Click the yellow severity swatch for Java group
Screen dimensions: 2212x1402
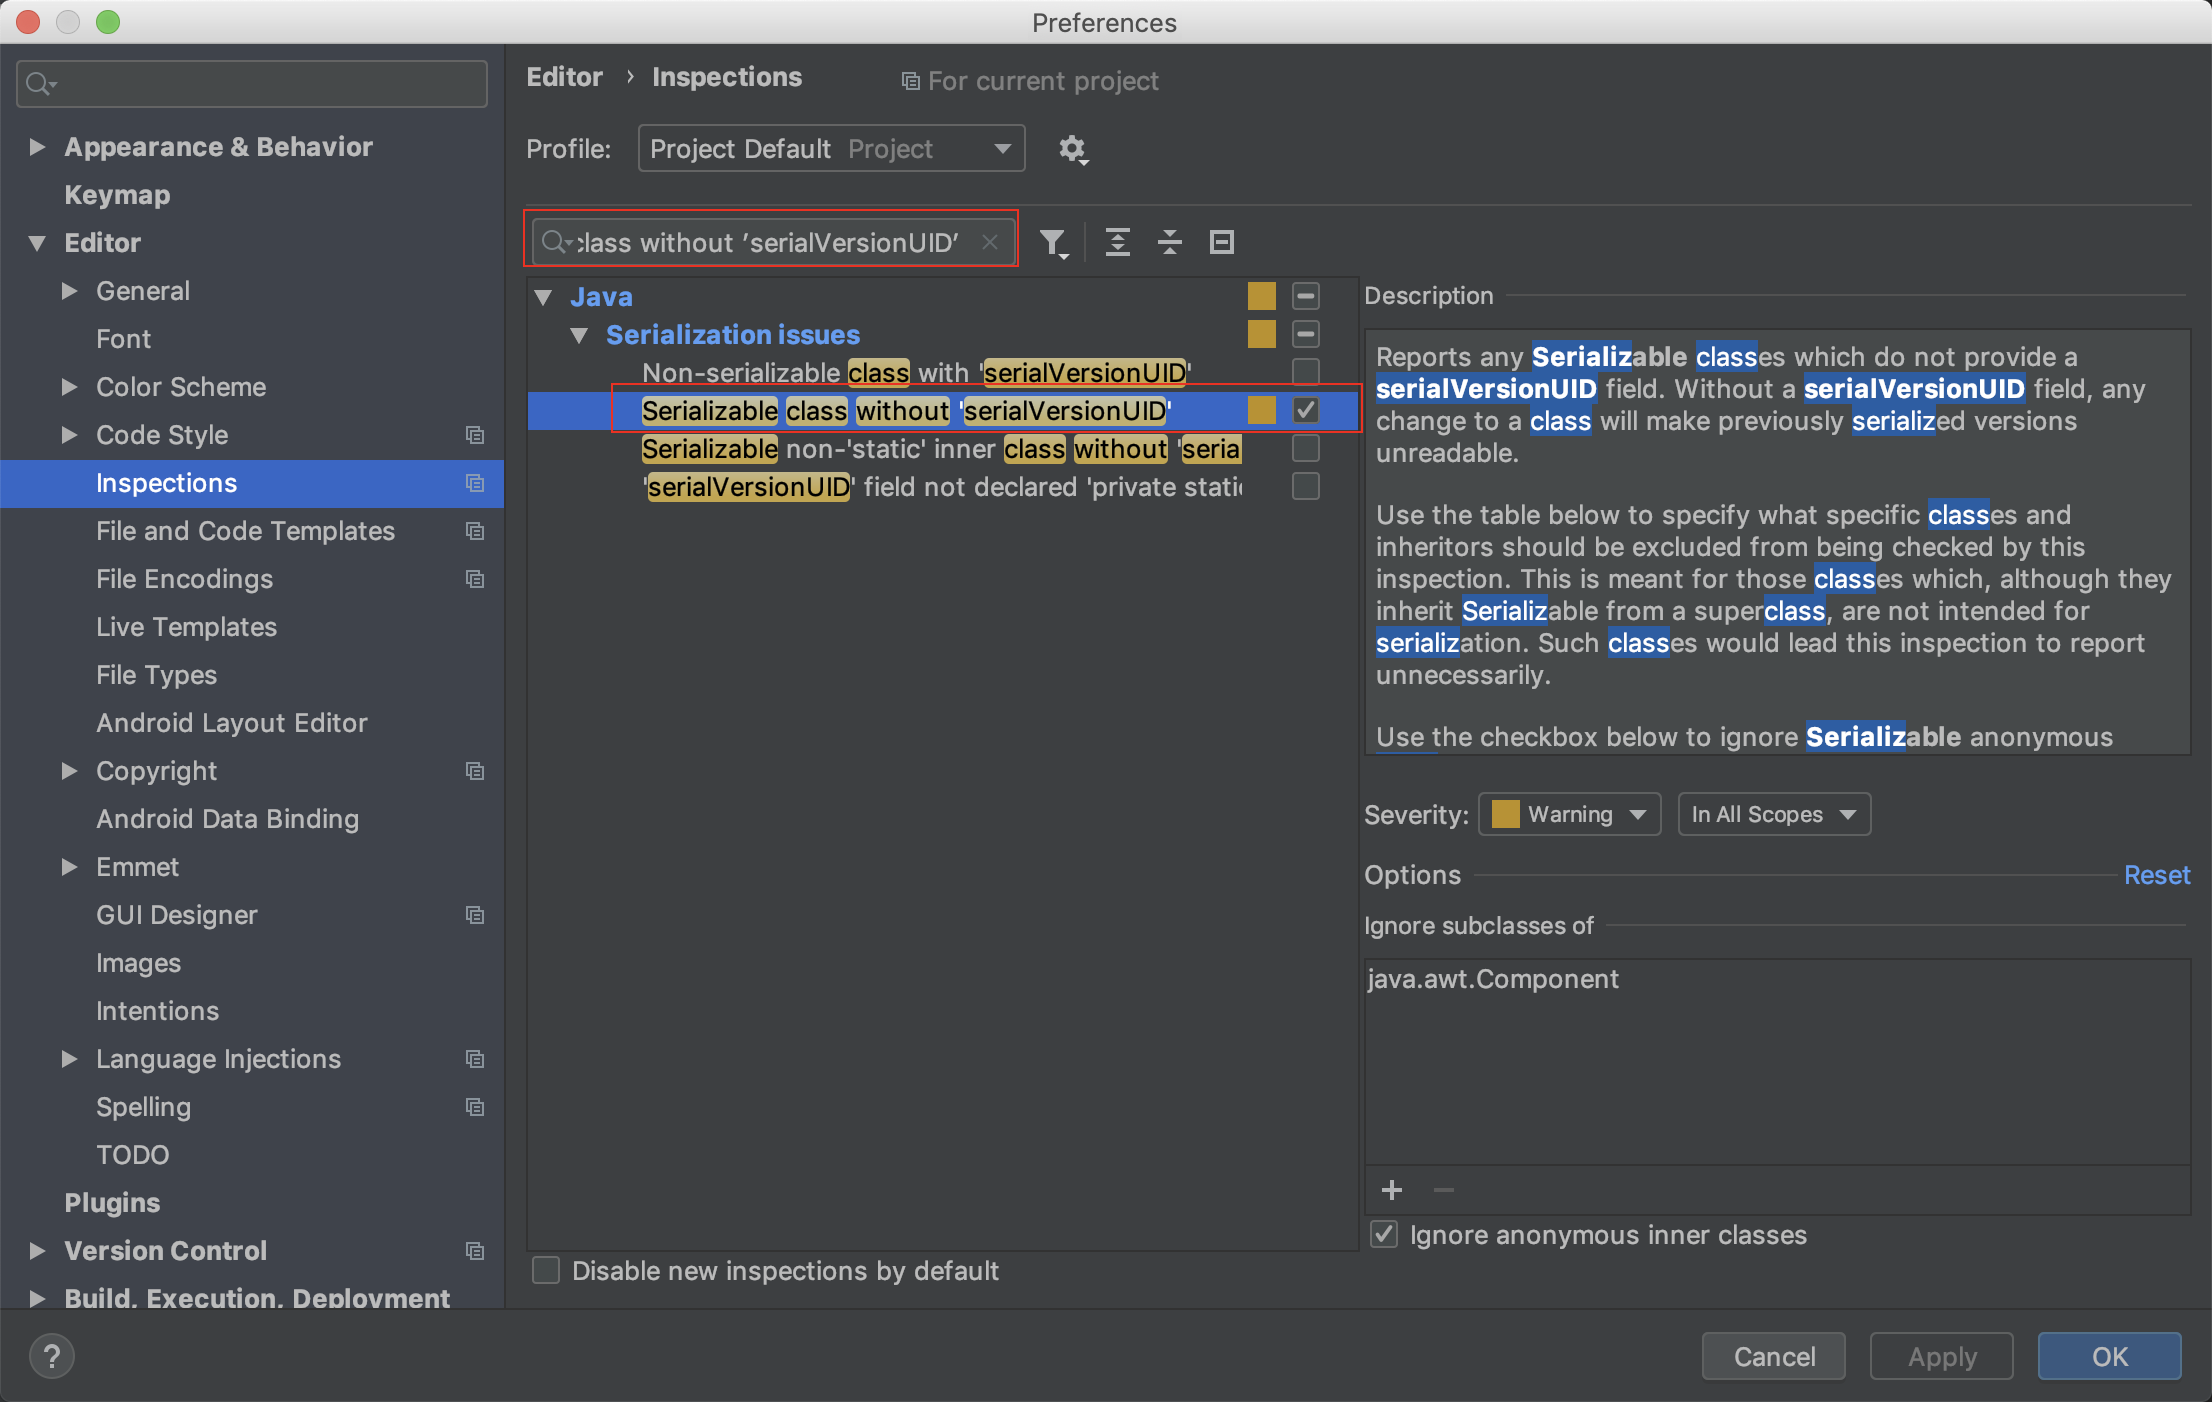(1261, 296)
